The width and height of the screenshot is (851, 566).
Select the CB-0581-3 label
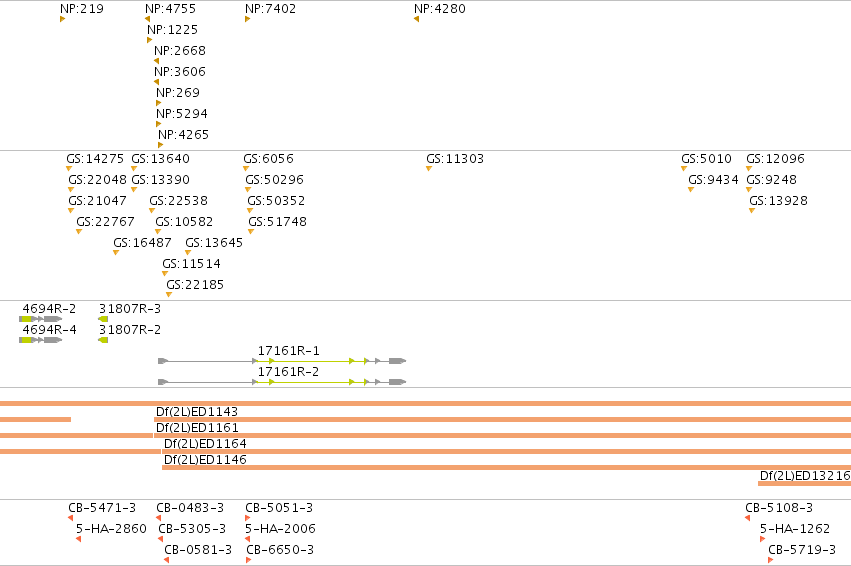click(x=198, y=550)
